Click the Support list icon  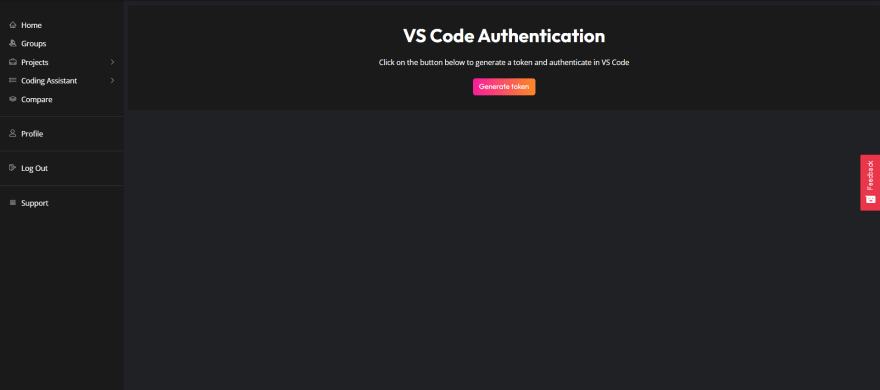pyautogui.click(x=13, y=203)
